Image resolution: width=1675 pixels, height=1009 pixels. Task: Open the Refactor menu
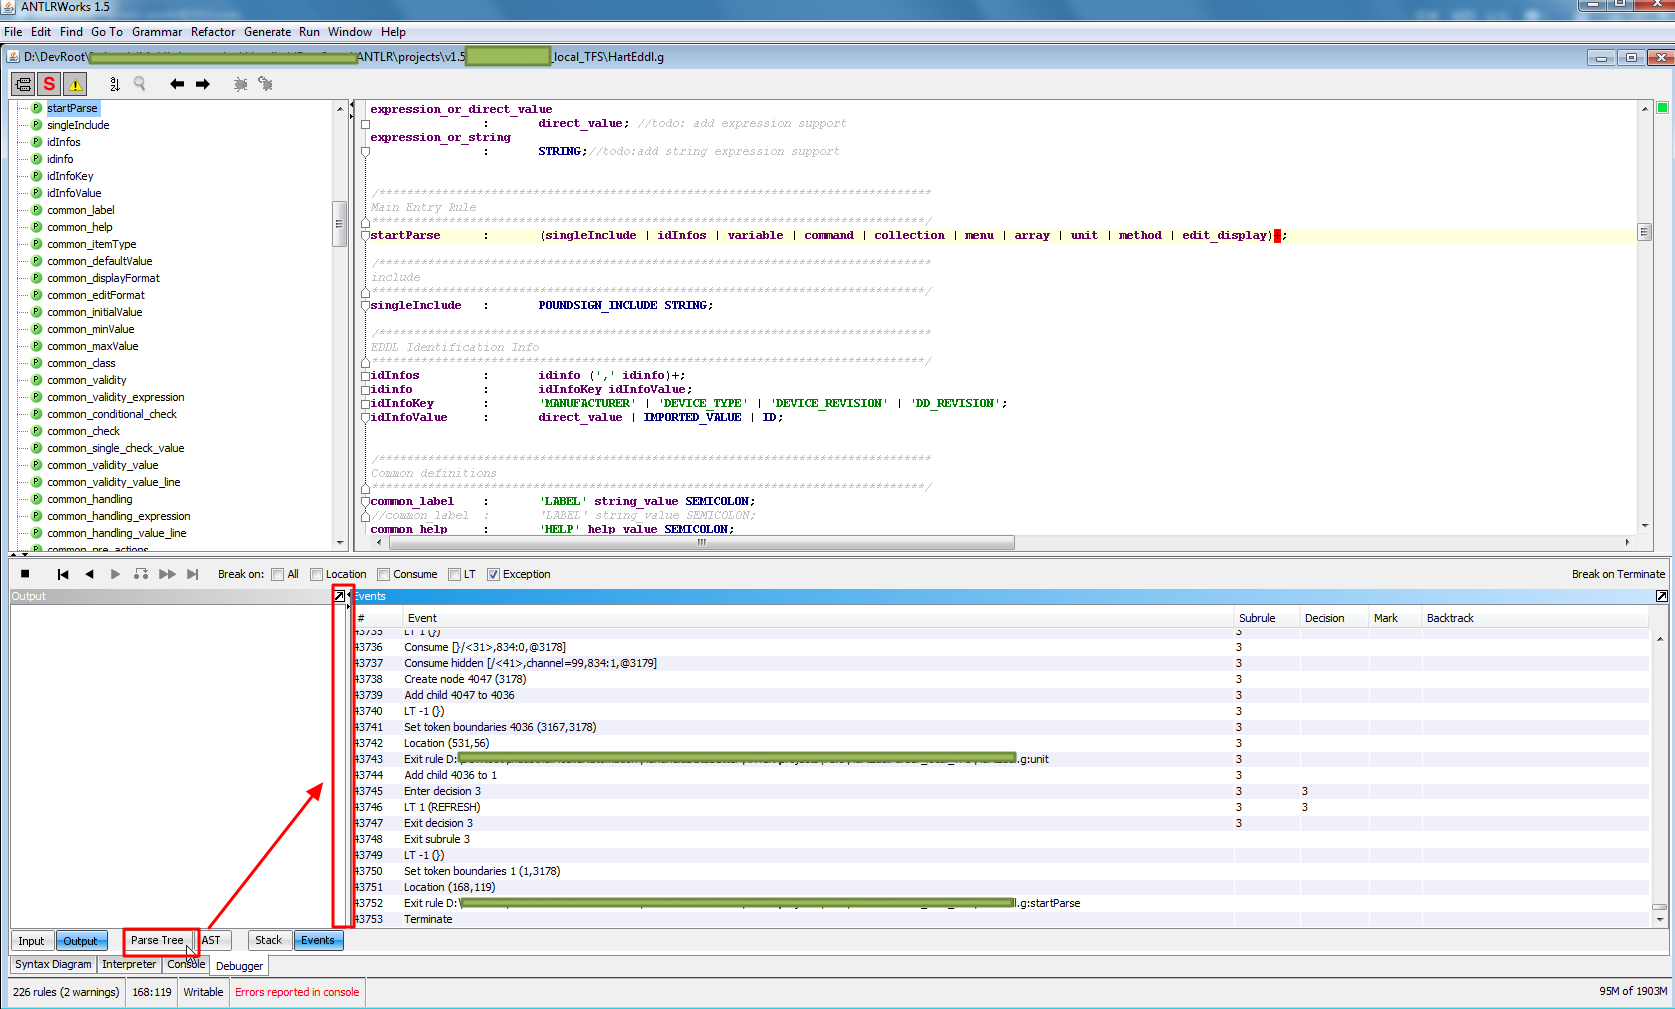coord(213,32)
